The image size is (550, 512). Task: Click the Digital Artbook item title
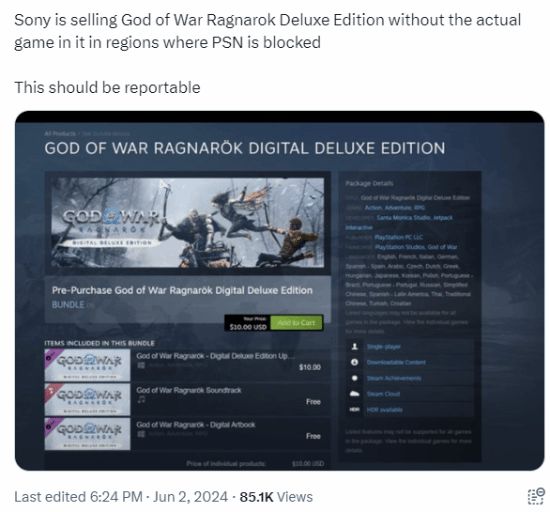pyautogui.click(x=196, y=424)
